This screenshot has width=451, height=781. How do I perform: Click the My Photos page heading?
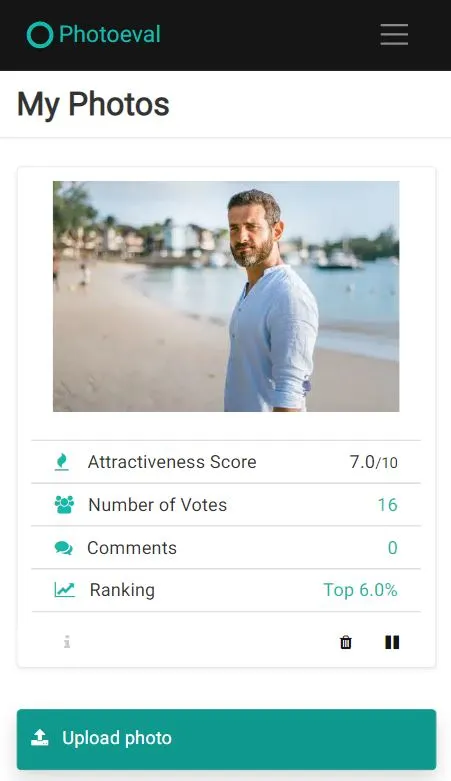(x=93, y=105)
